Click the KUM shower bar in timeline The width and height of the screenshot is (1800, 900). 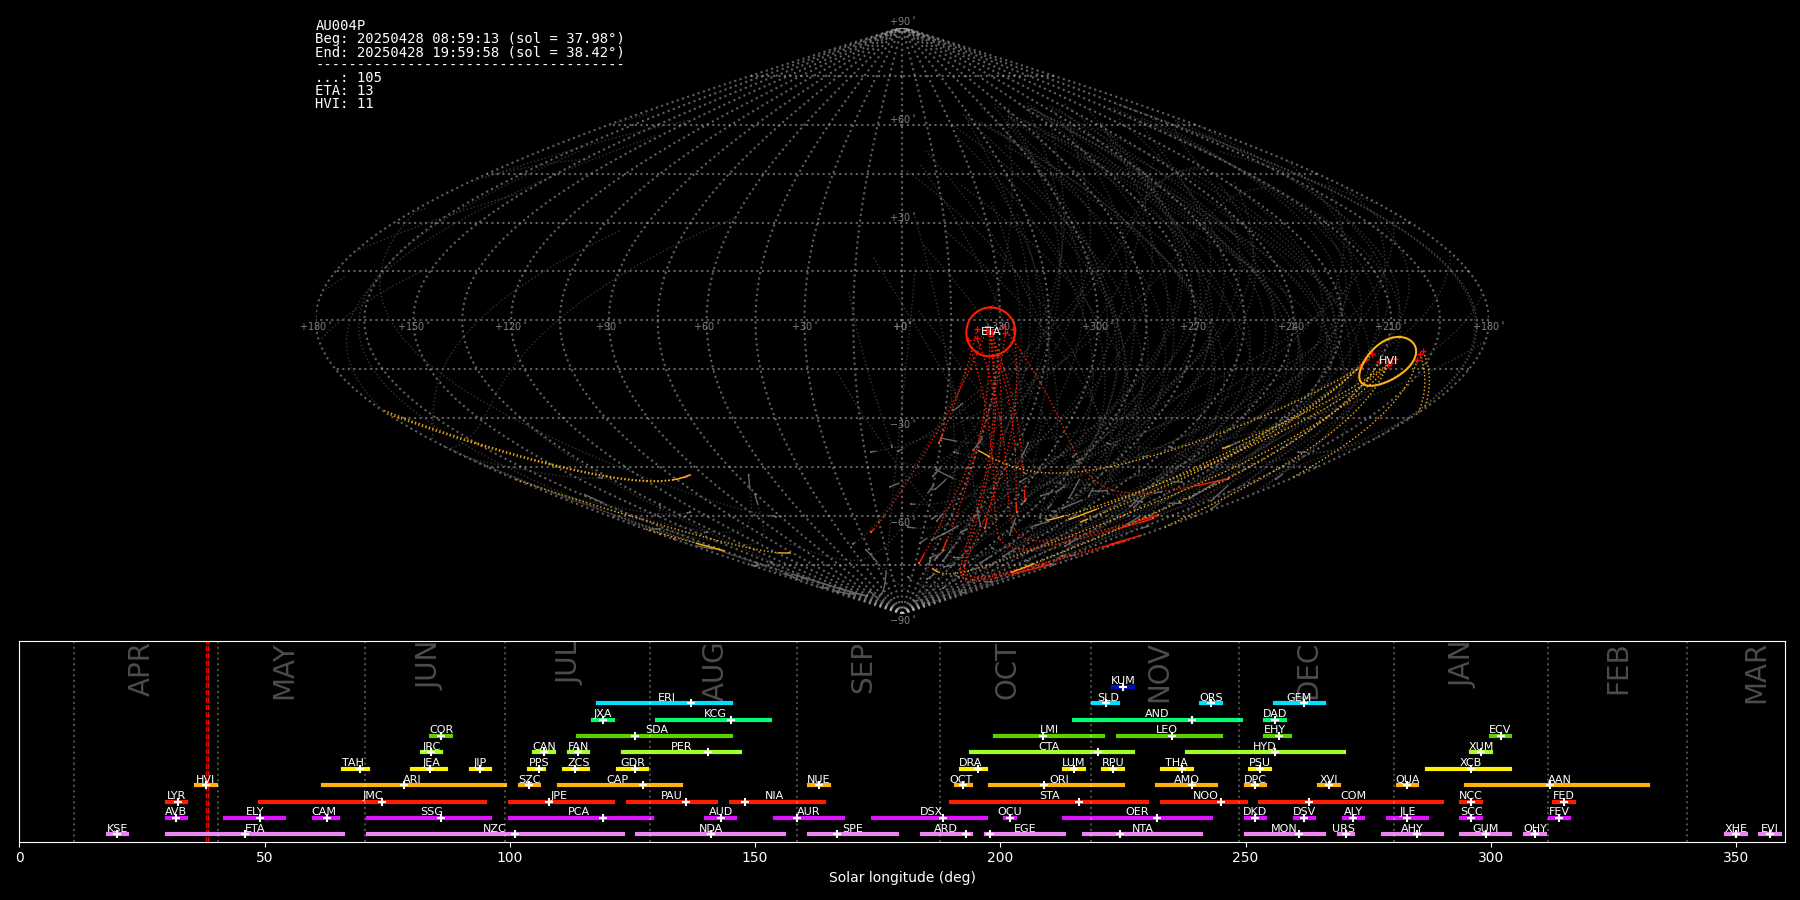coord(1123,687)
